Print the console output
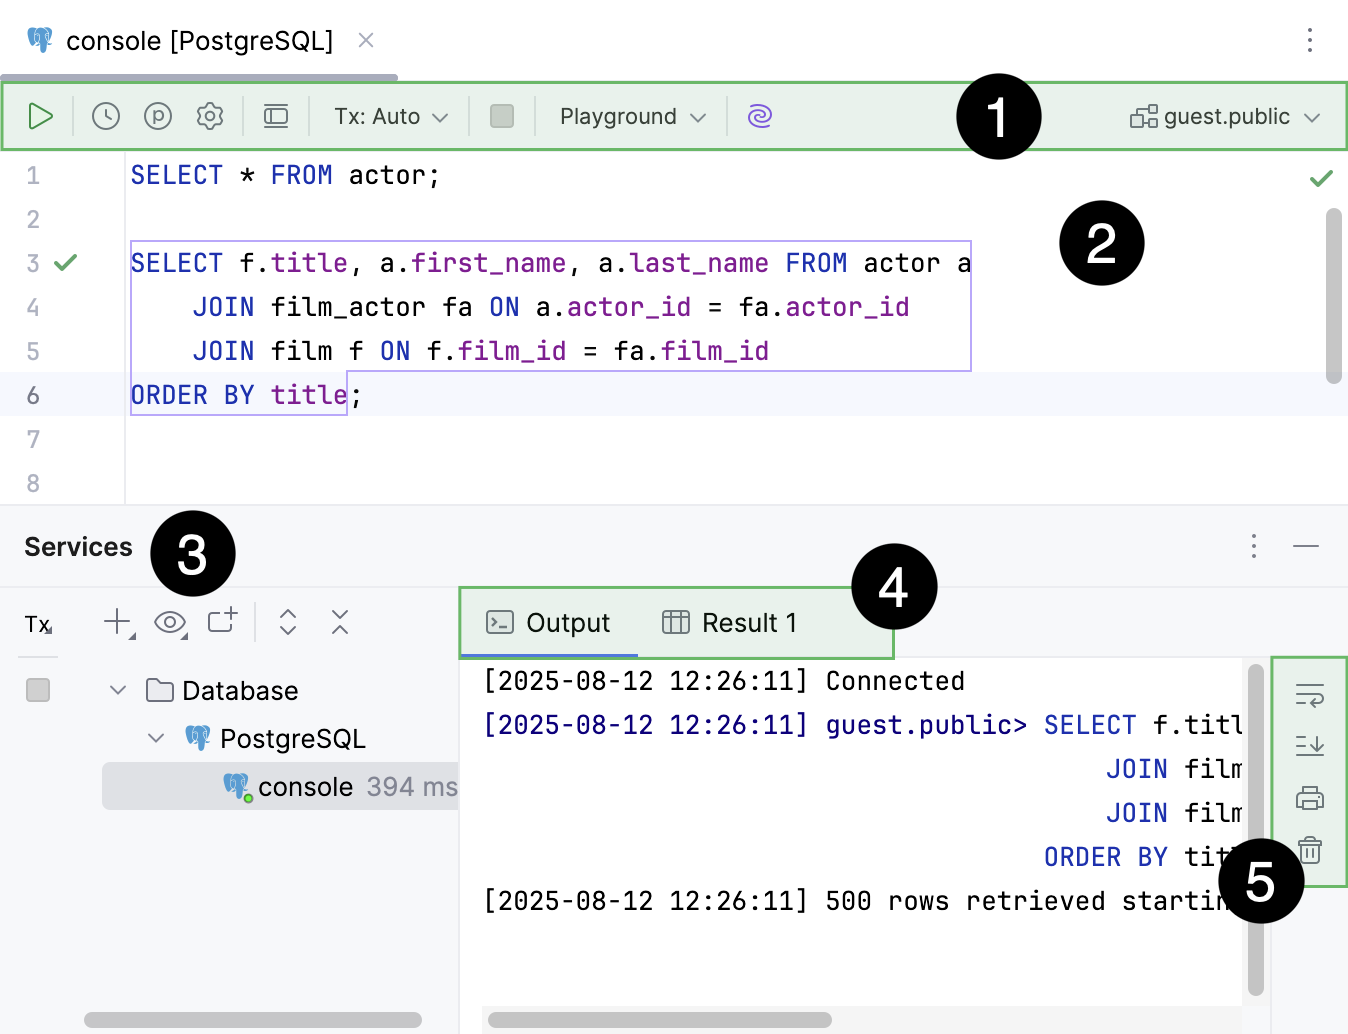Screen dimensions: 1348x1034 pyautogui.click(x=1309, y=797)
